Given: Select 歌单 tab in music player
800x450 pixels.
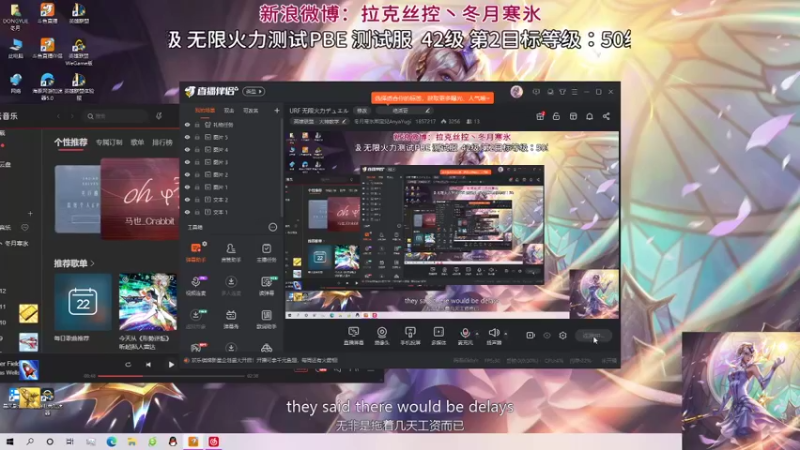Looking at the screenshot, I should (137, 142).
